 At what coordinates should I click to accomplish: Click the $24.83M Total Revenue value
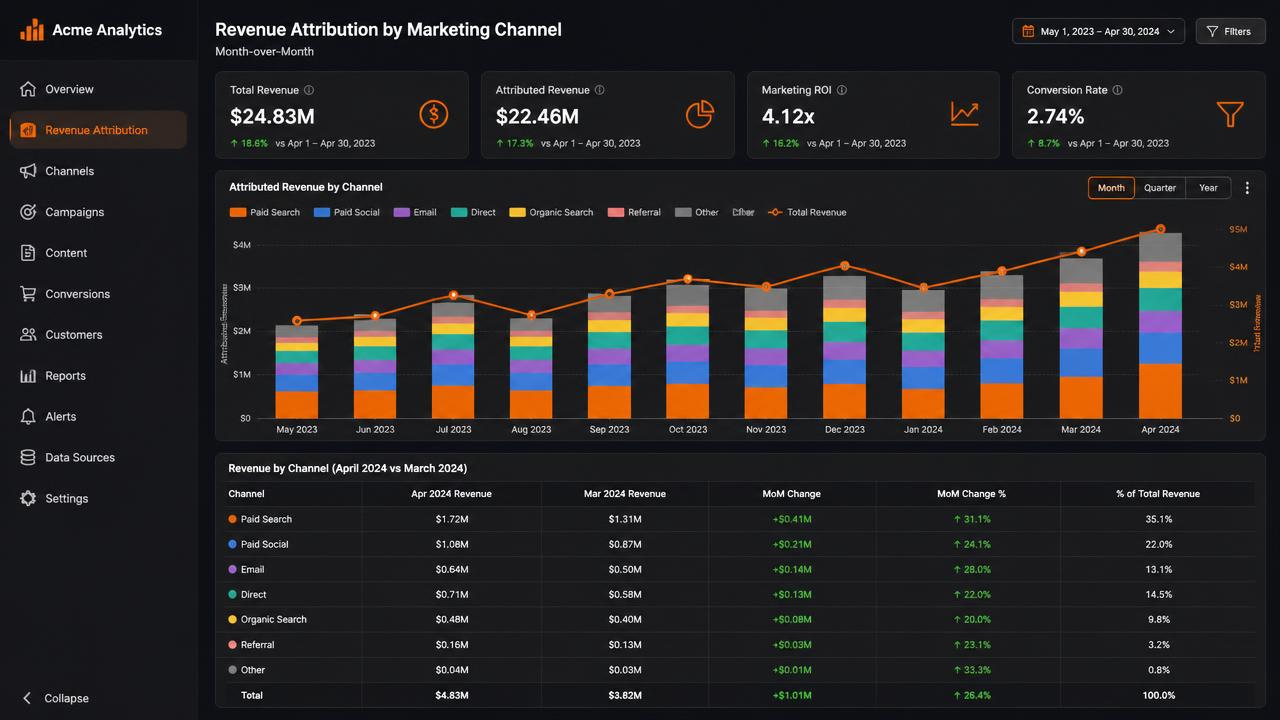coord(272,116)
